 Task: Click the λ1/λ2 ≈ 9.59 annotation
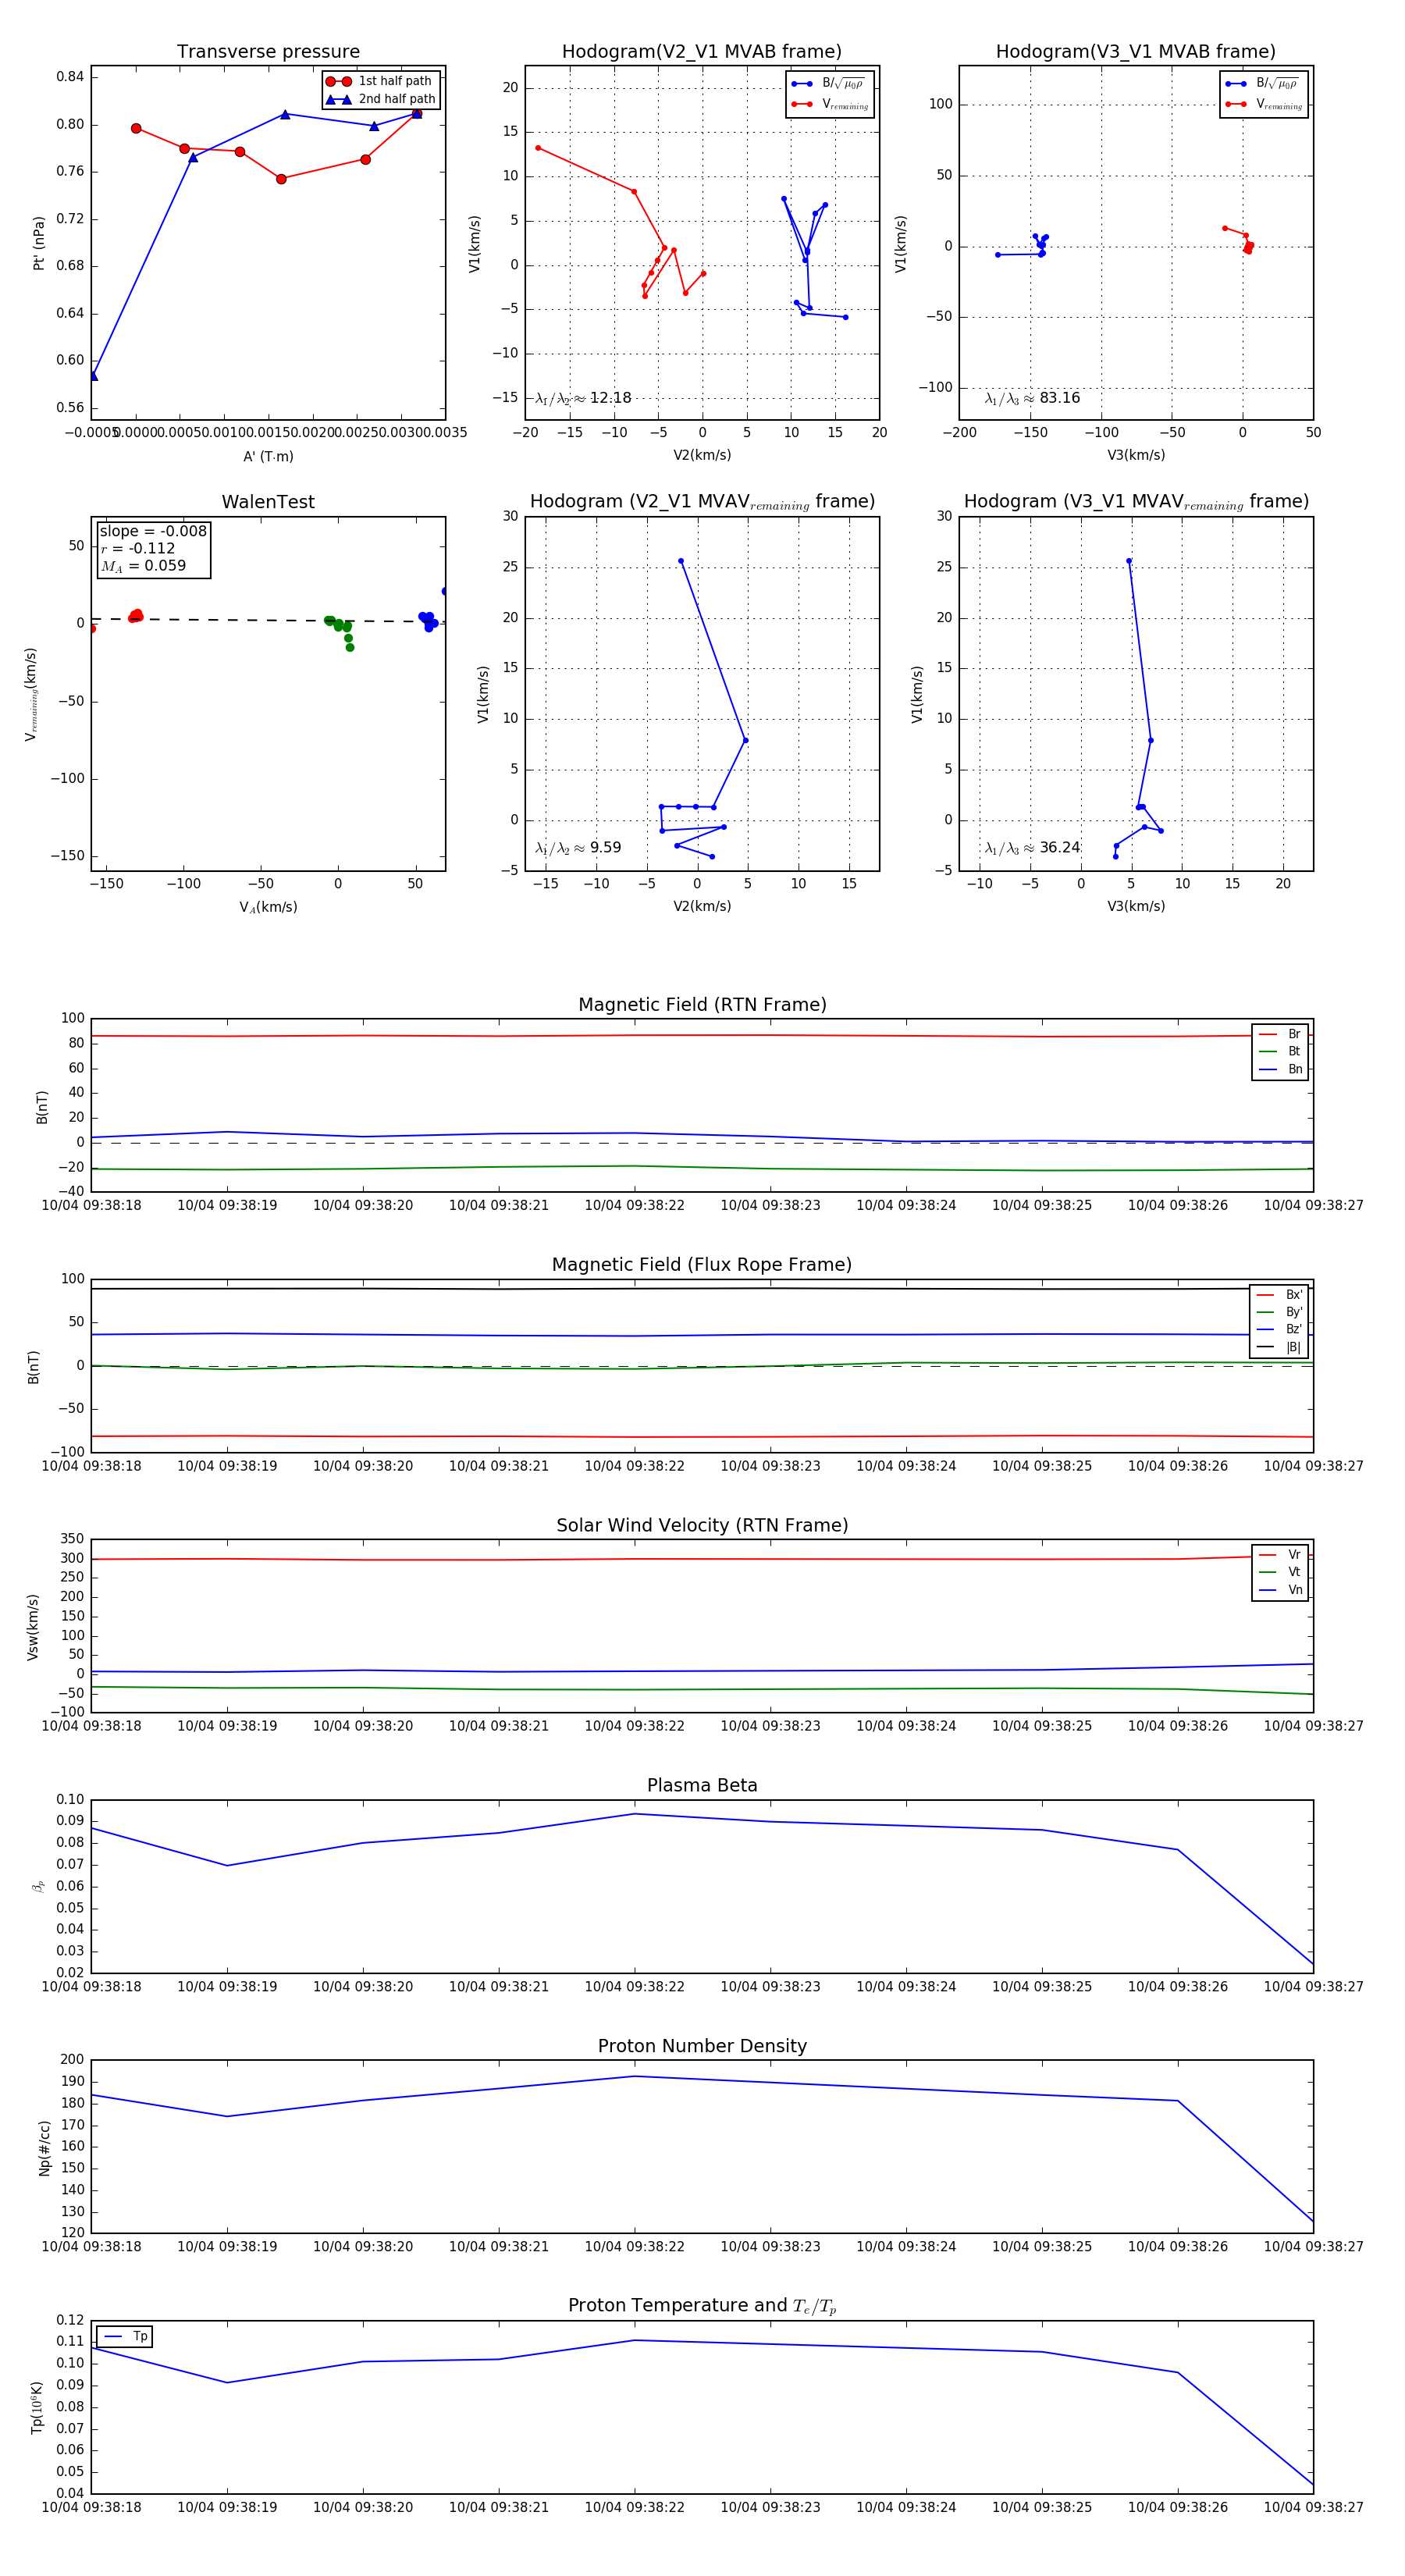click(578, 848)
